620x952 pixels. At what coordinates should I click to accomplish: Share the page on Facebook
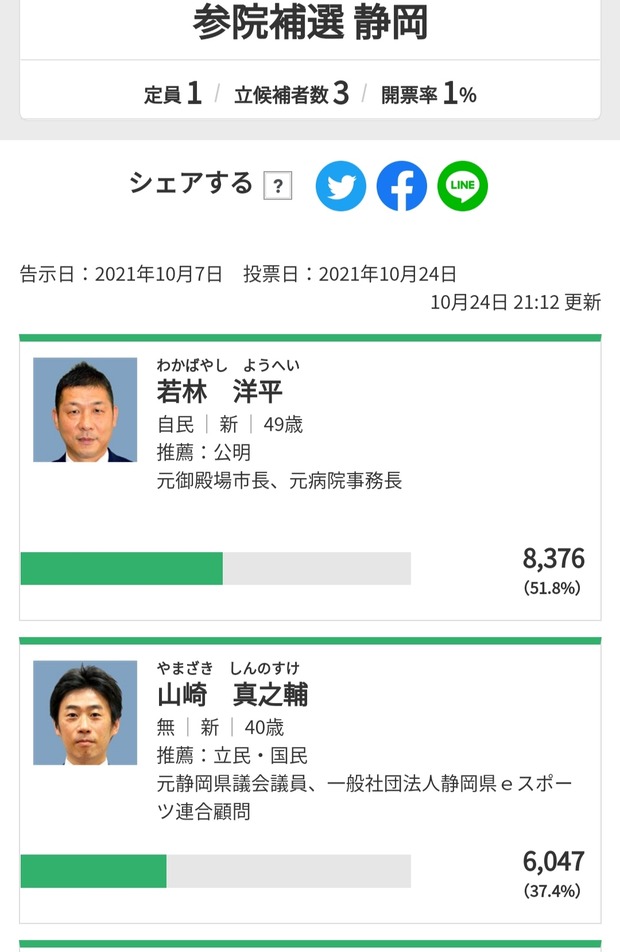coord(402,186)
